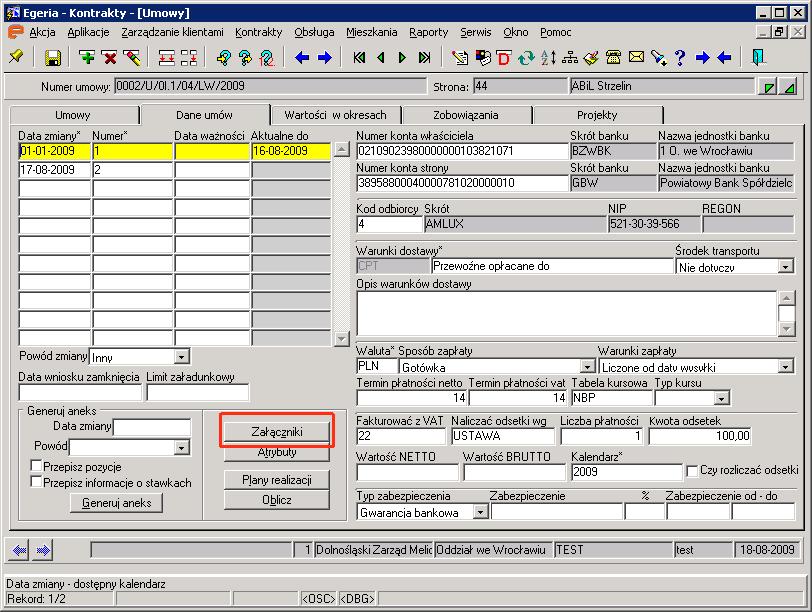The width and height of the screenshot is (812, 612).
Task: Click the insert-row icon with red arrows
Action: (166, 57)
